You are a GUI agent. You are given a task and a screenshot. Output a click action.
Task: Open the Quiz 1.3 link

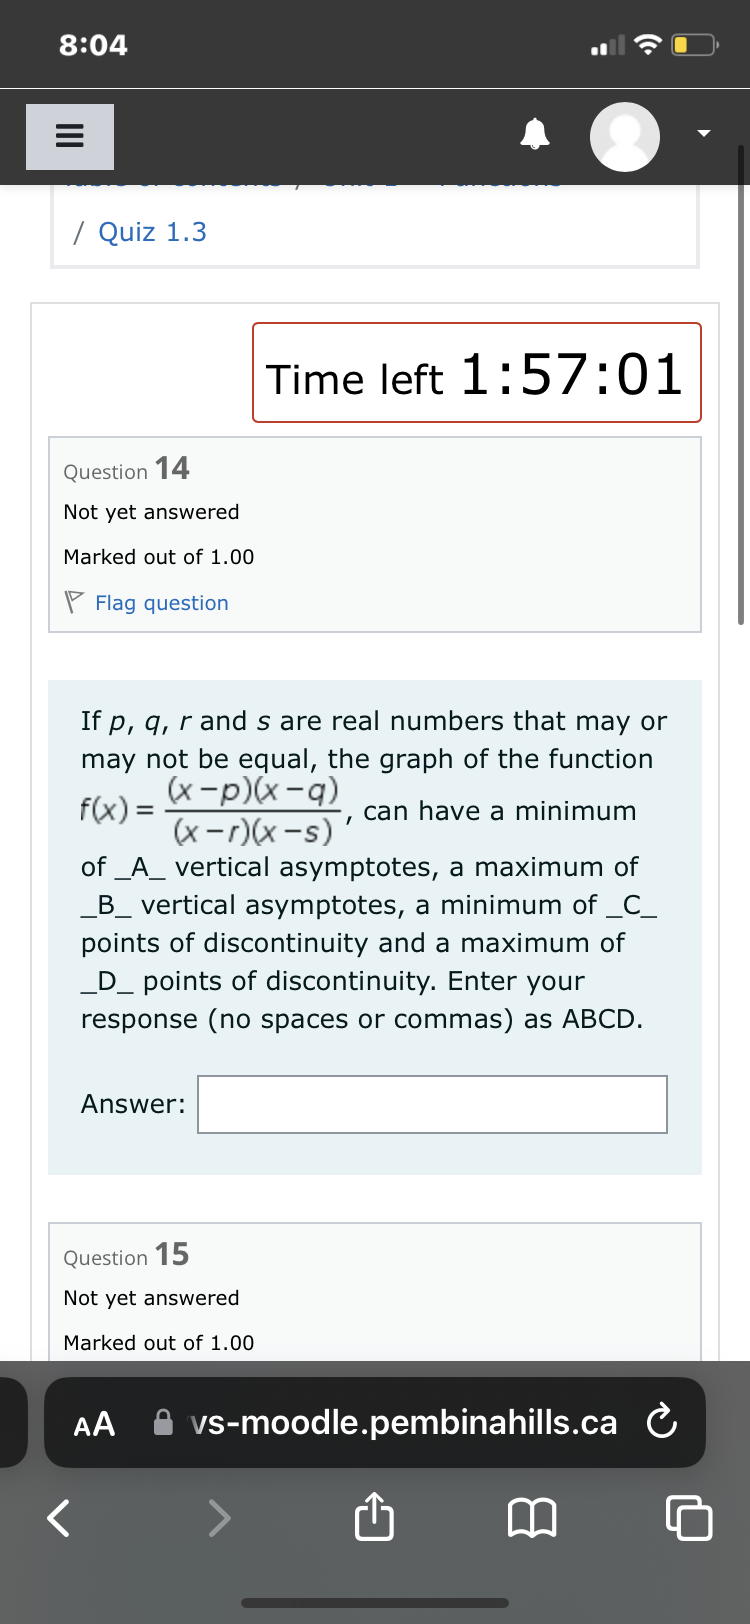coord(152,232)
